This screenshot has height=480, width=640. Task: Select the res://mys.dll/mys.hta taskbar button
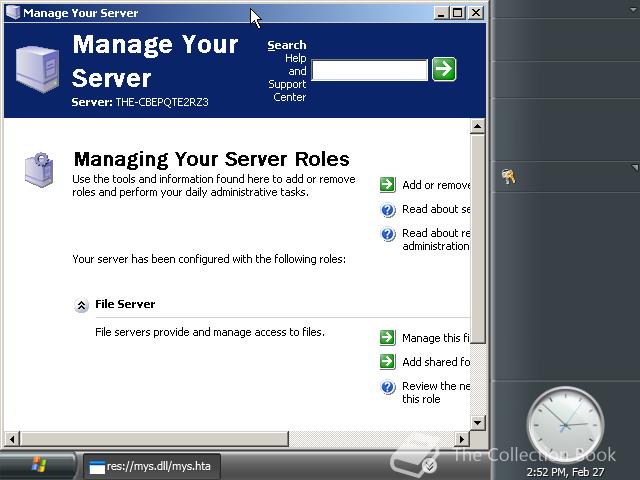point(152,467)
